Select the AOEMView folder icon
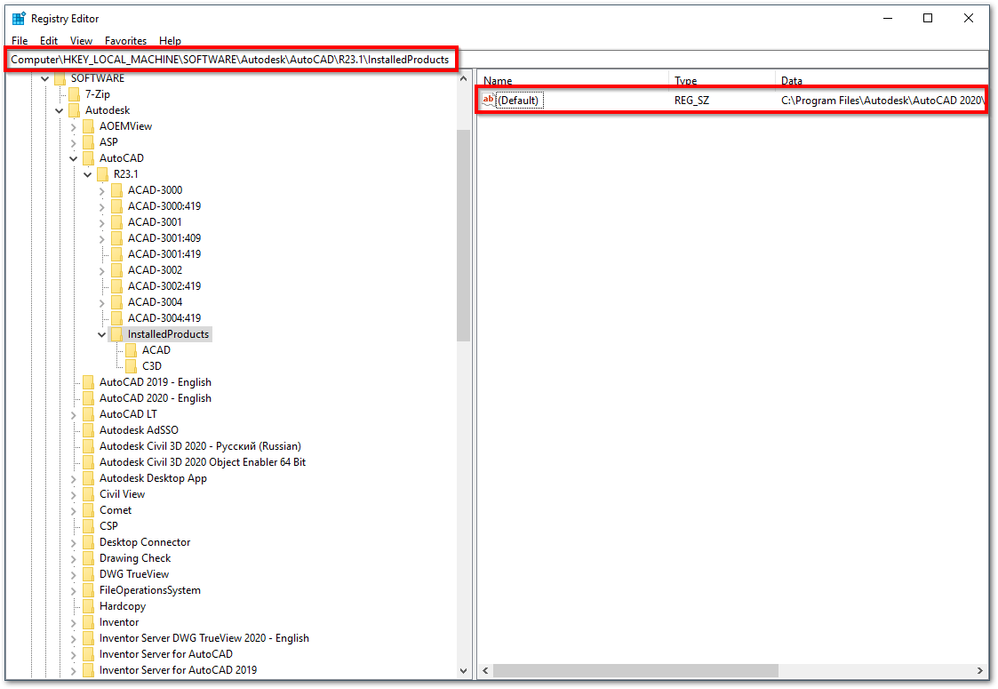The width and height of the screenshot is (998, 689). pyautogui.click(x=88, y=126)
